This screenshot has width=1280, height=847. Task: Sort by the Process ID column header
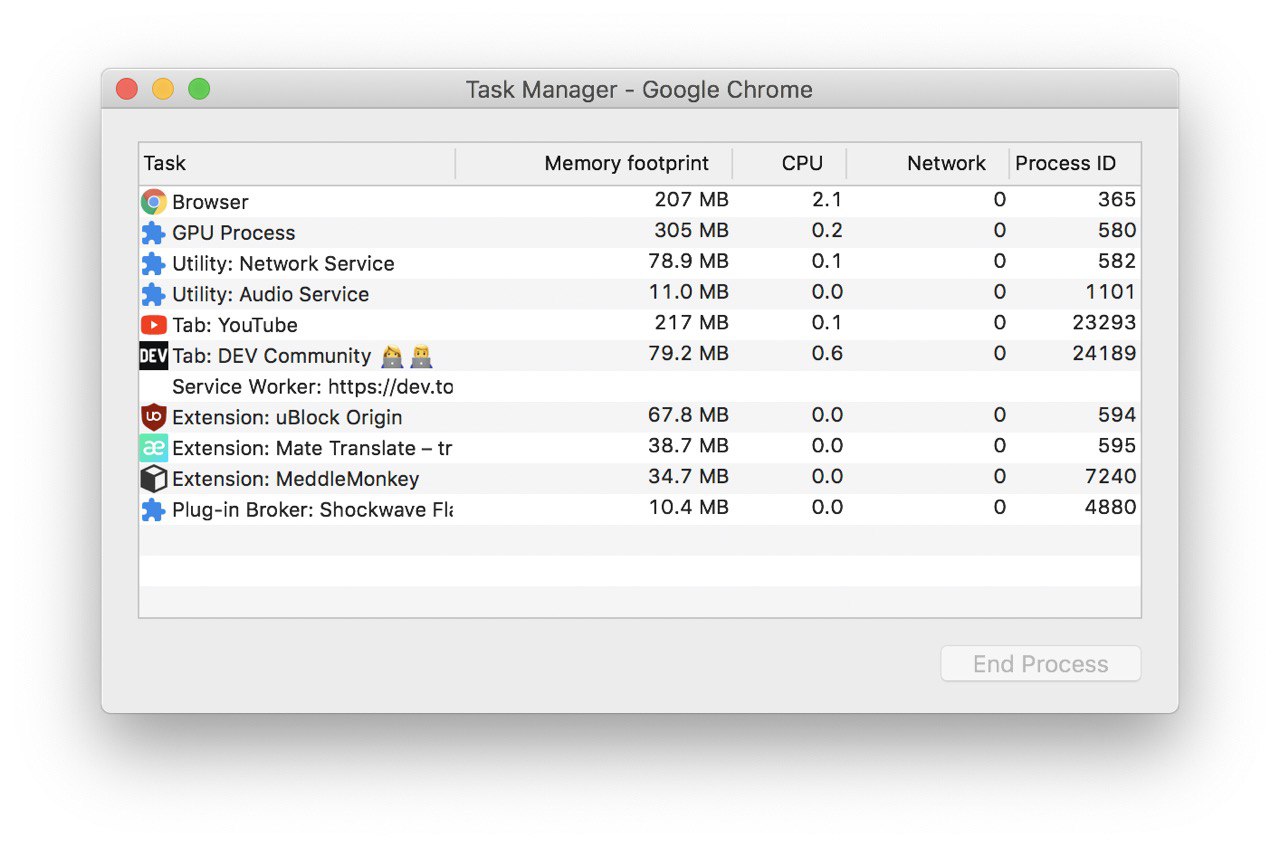1075,164
